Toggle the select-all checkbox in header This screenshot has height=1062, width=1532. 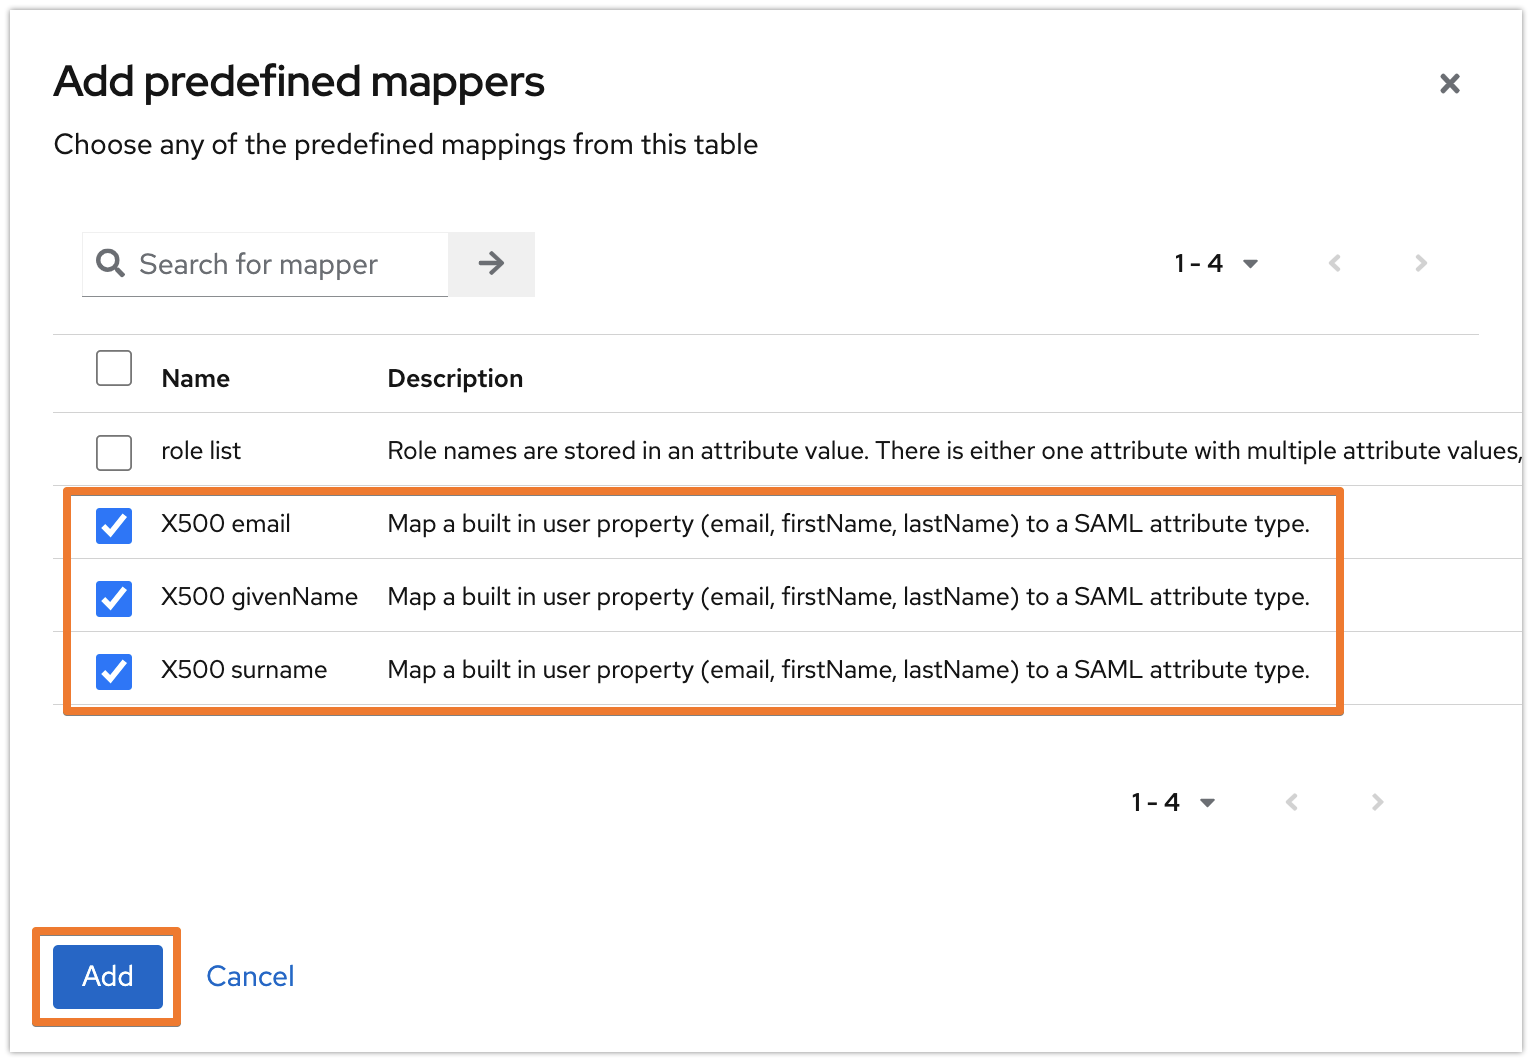click(113, 368)
